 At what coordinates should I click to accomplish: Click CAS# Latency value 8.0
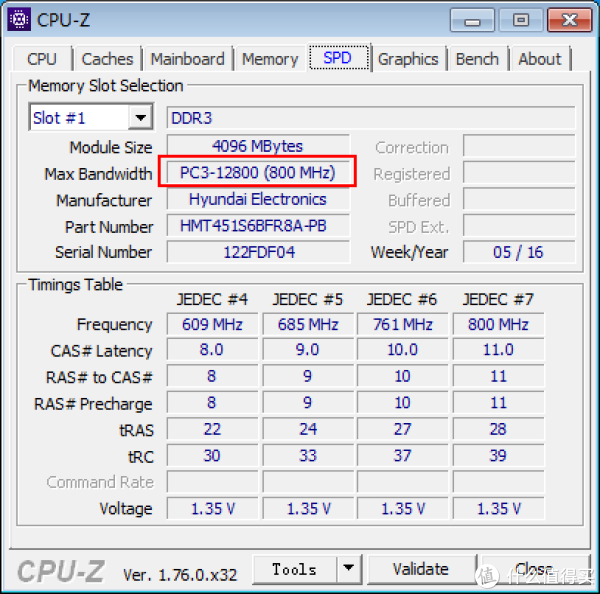click(x=212, y=349)
